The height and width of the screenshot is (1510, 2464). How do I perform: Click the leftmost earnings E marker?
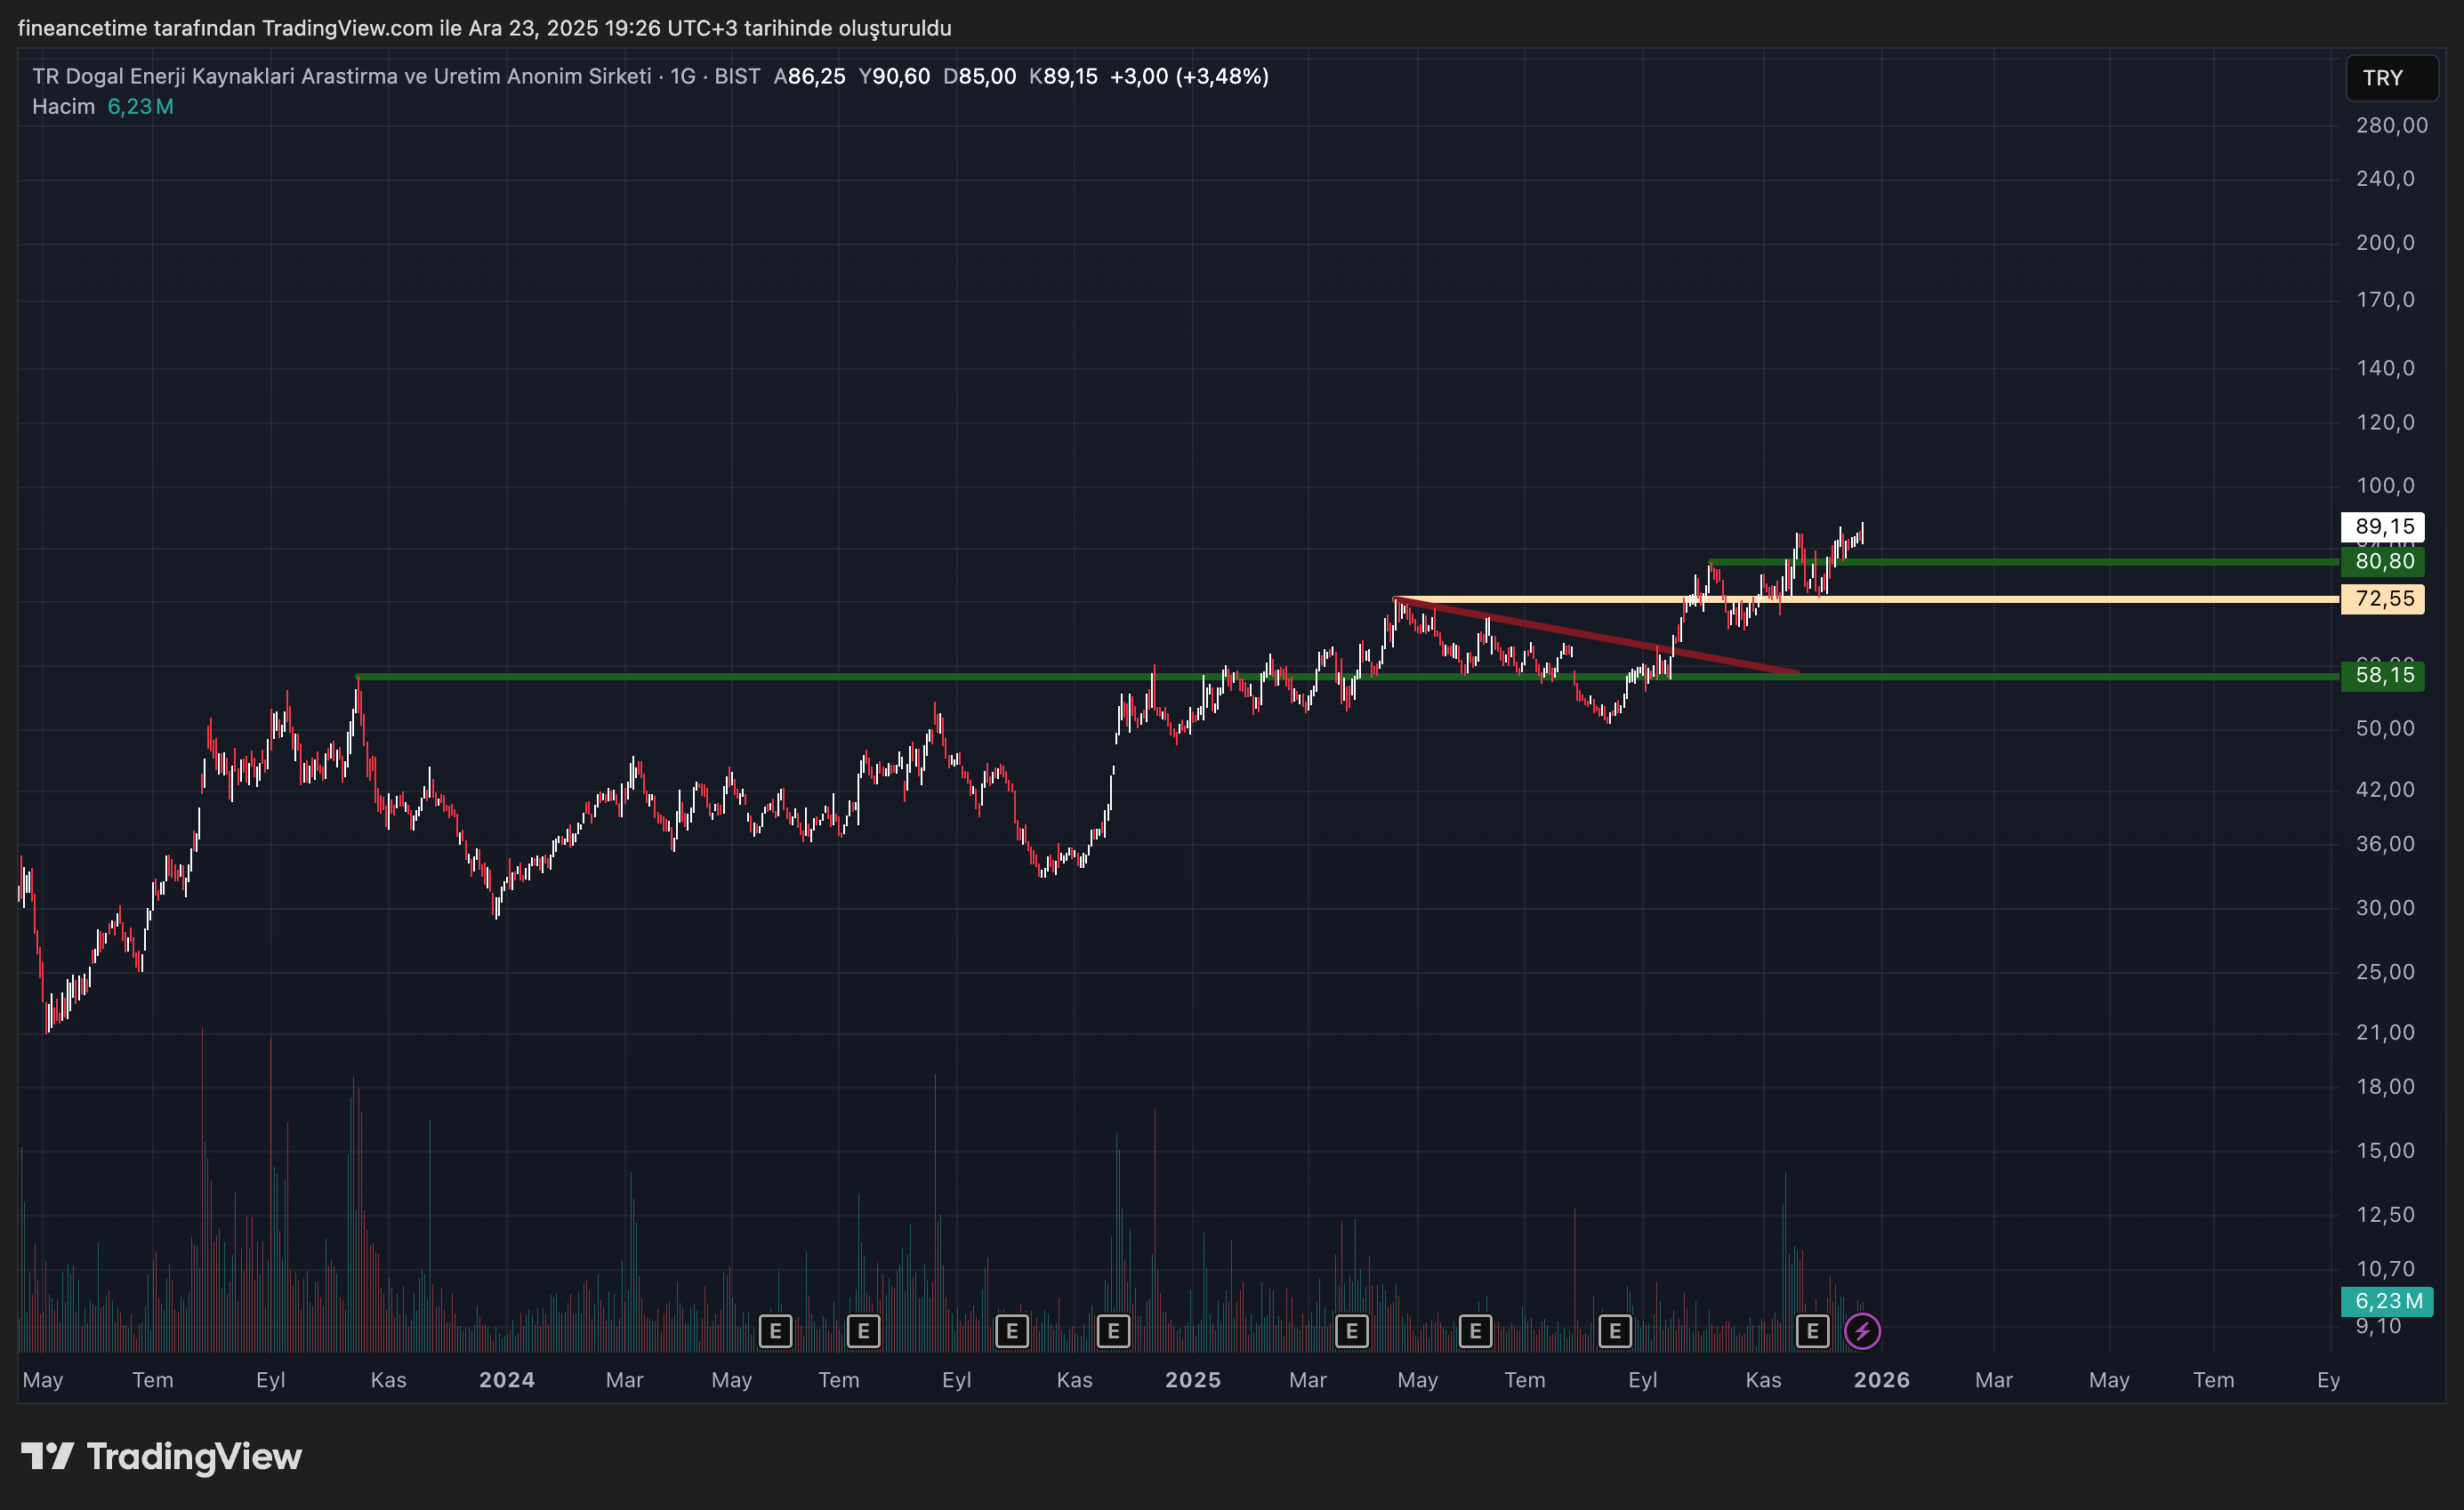click(775, 1331)
